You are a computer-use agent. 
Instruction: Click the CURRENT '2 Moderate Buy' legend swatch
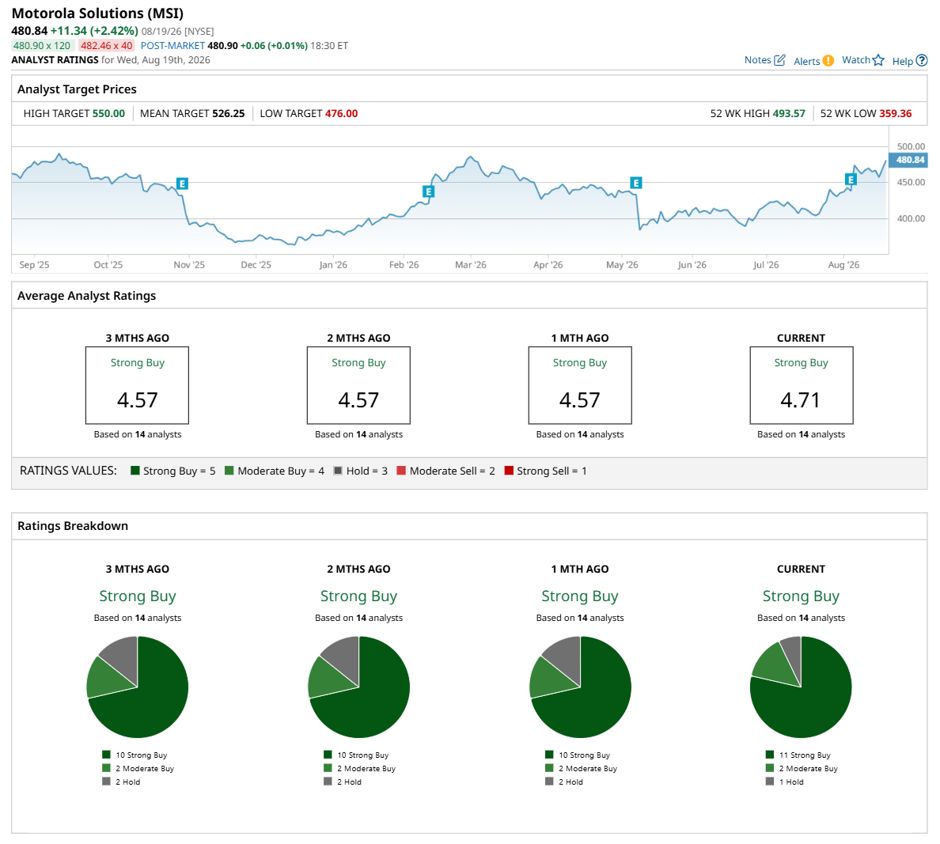(770, 768)
